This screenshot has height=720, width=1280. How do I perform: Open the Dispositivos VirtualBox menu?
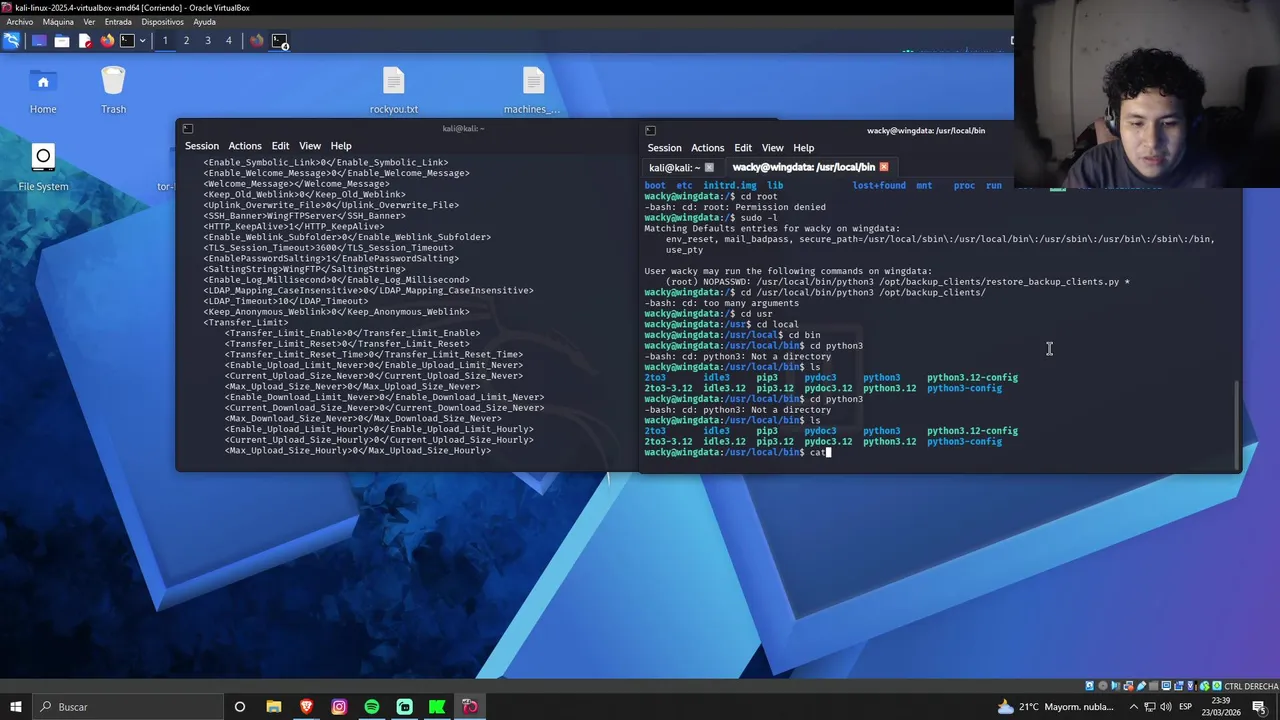162,22
